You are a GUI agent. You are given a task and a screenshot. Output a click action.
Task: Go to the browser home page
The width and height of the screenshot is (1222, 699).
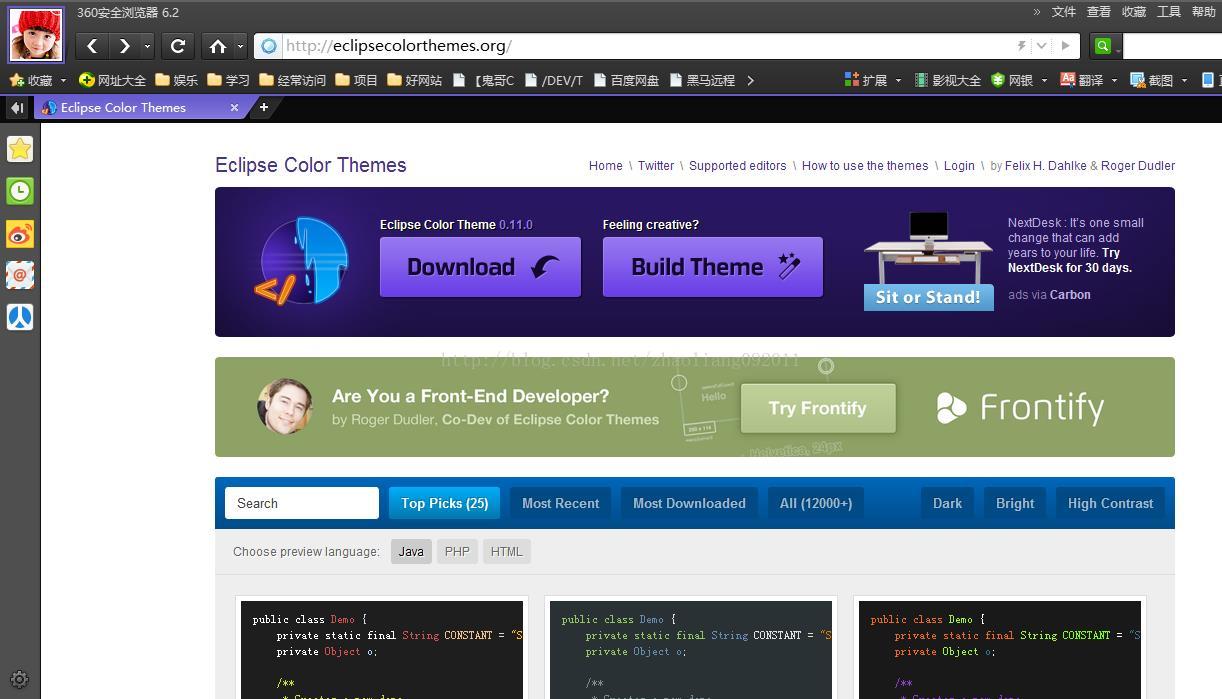coord(217,45)
